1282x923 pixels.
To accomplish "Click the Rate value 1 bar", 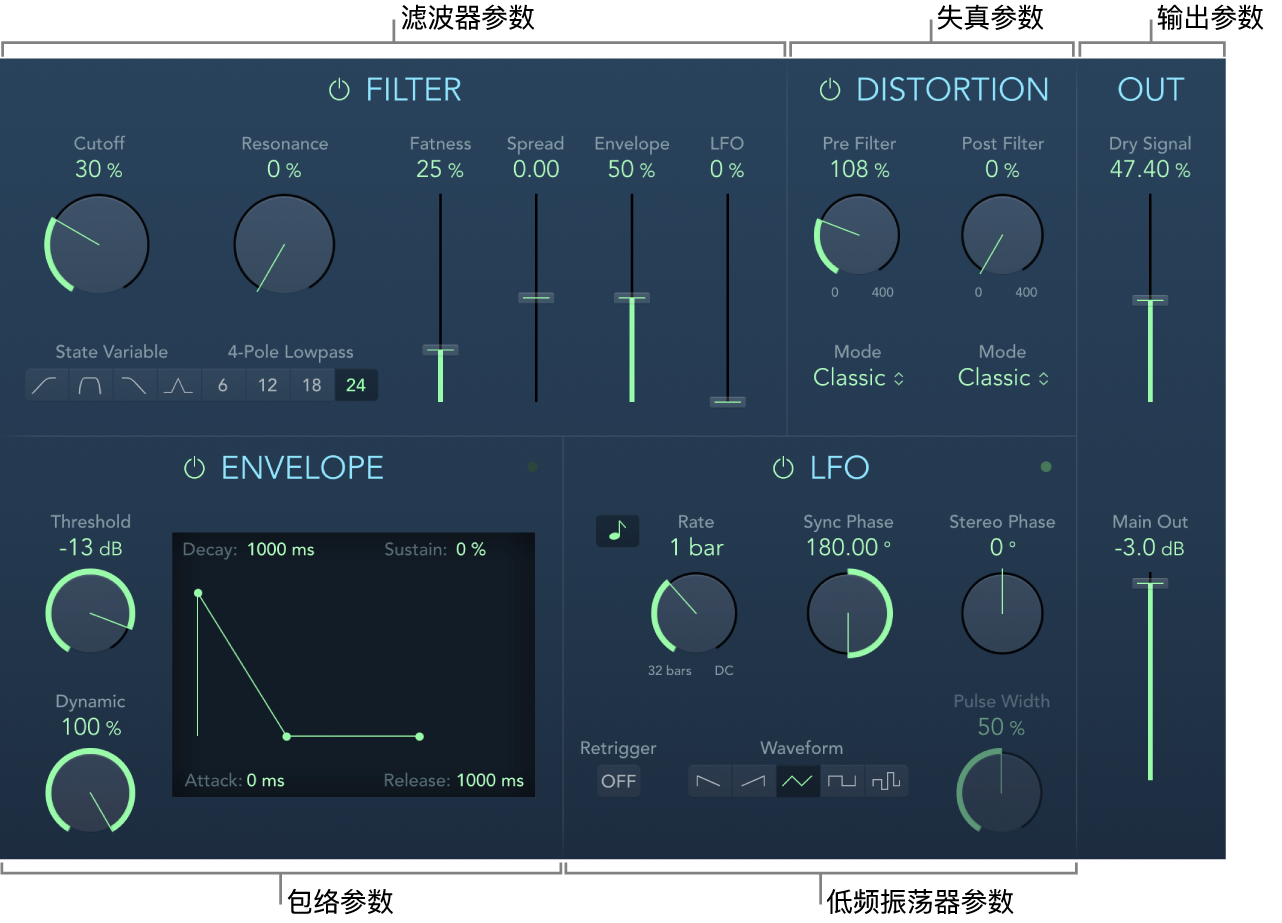I will [x=696, y=547].
